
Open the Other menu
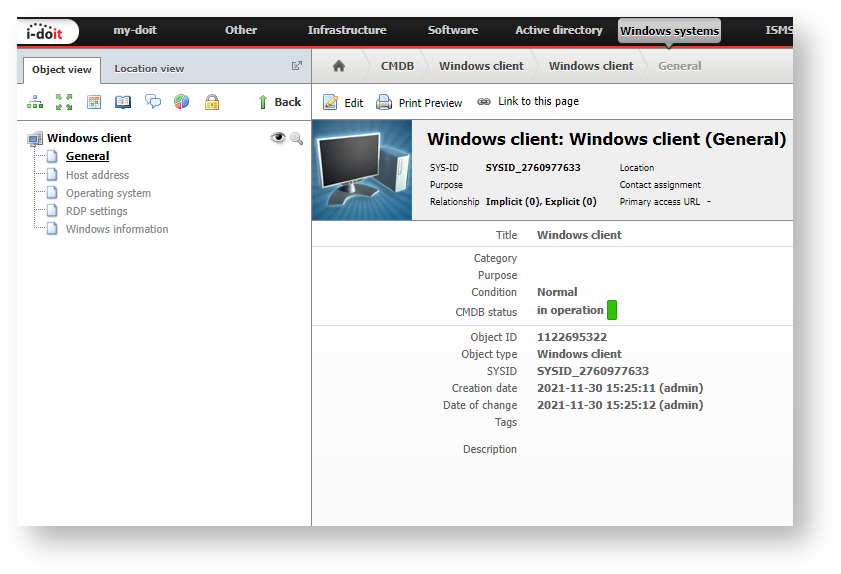pyautogui.click(x=241, y=30)
